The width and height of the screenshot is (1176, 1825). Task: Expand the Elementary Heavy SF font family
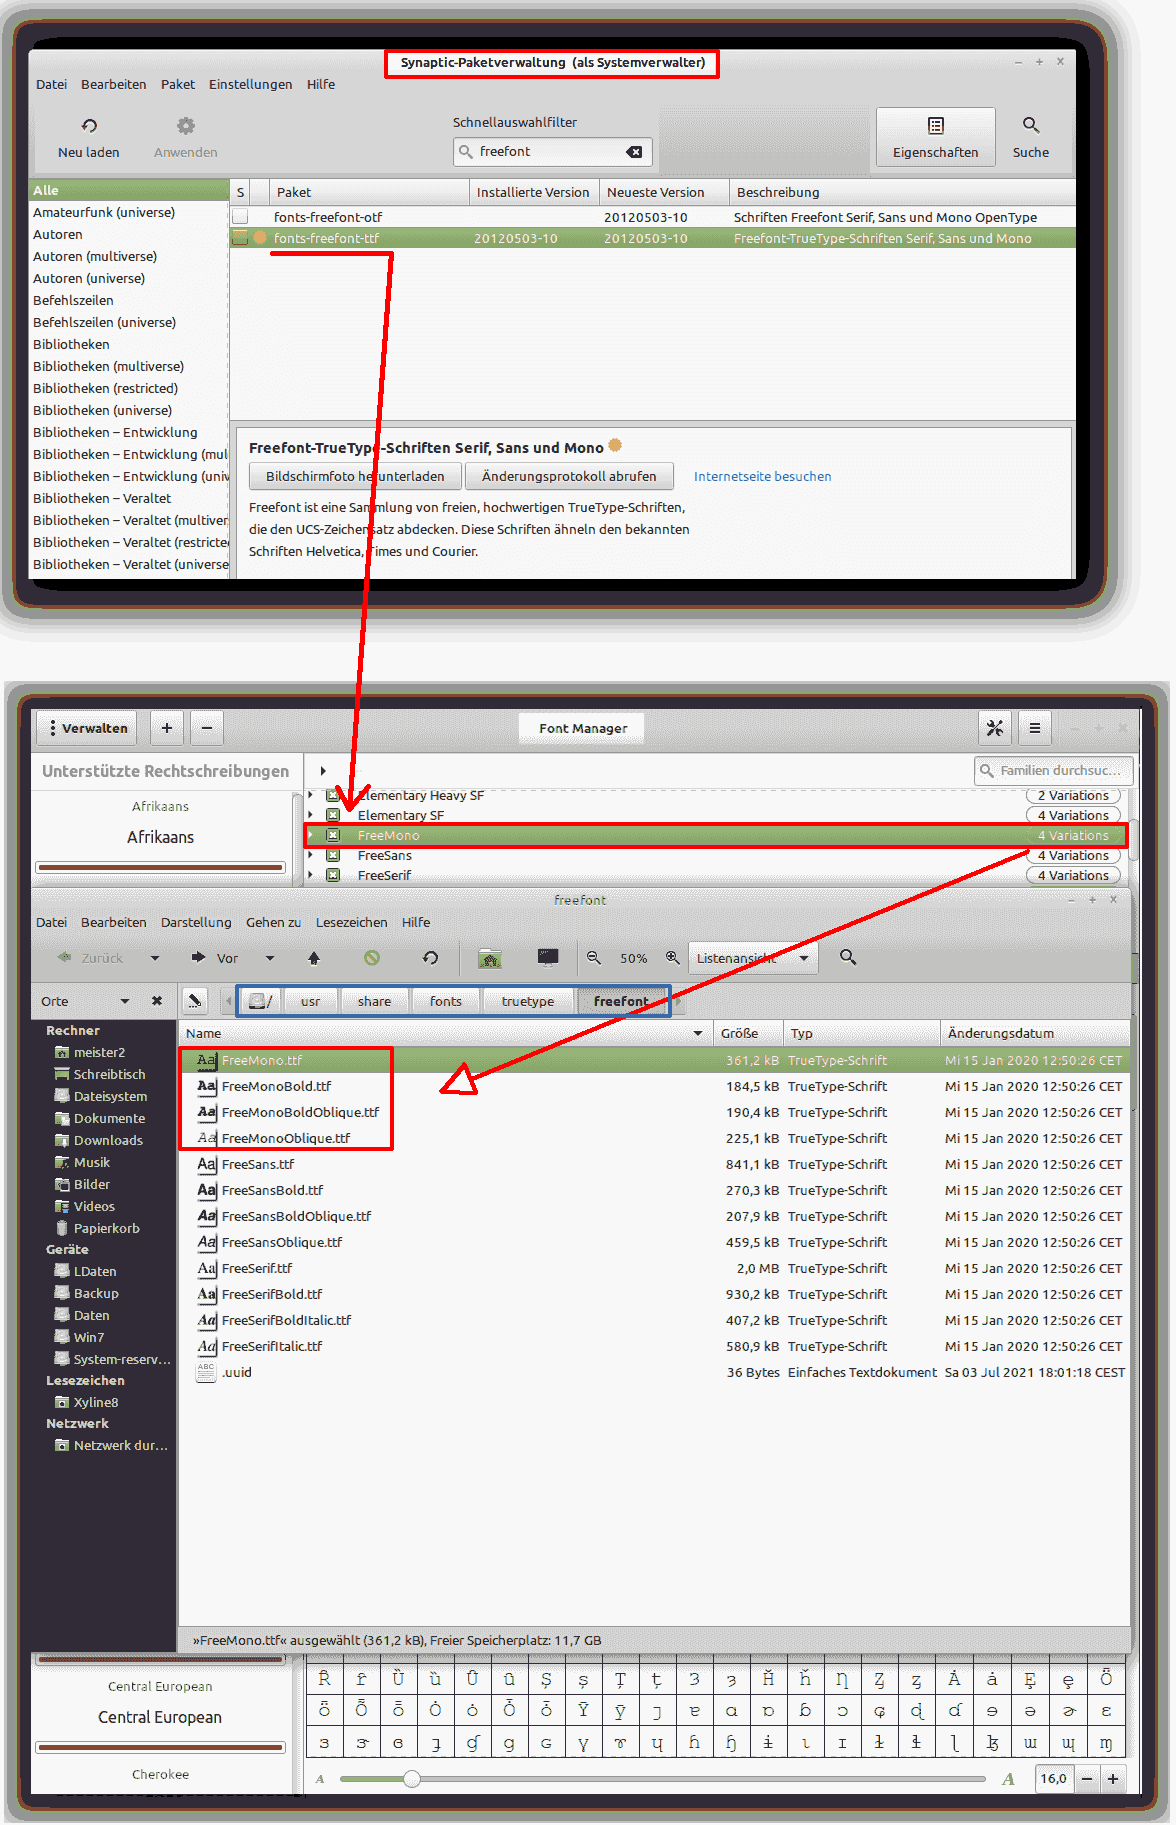311,796
